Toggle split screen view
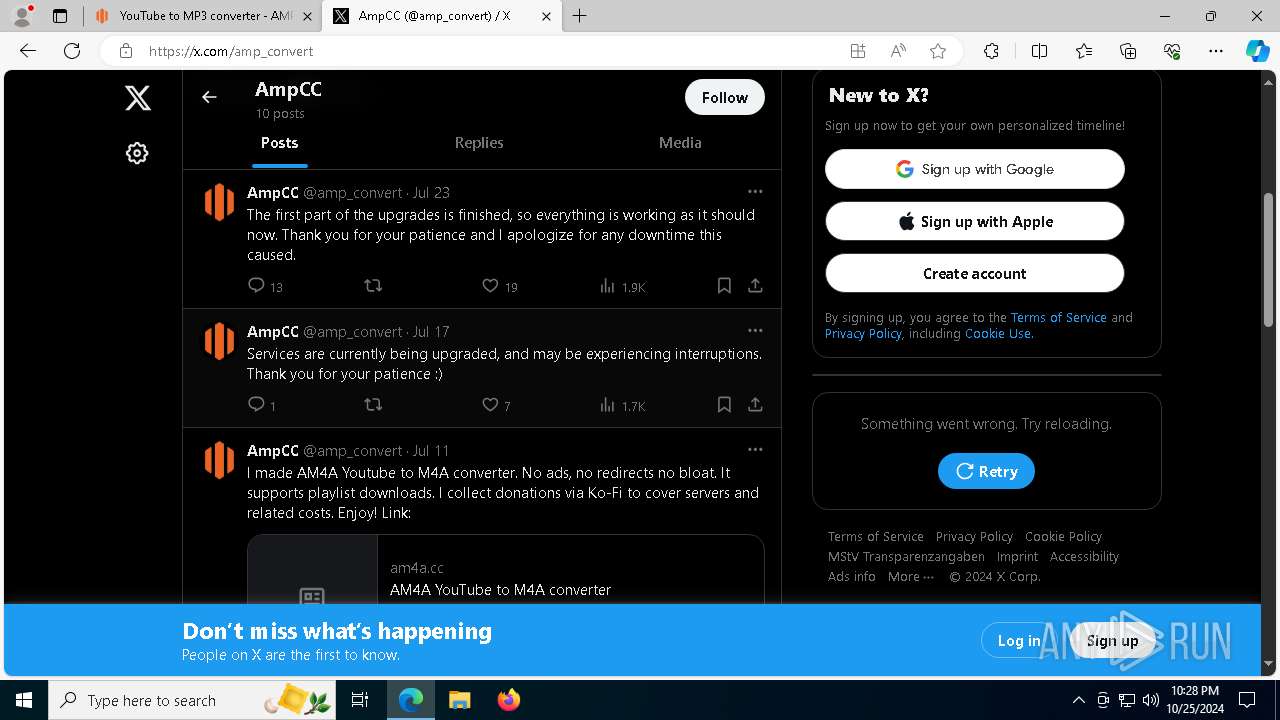 [1039, 51]
